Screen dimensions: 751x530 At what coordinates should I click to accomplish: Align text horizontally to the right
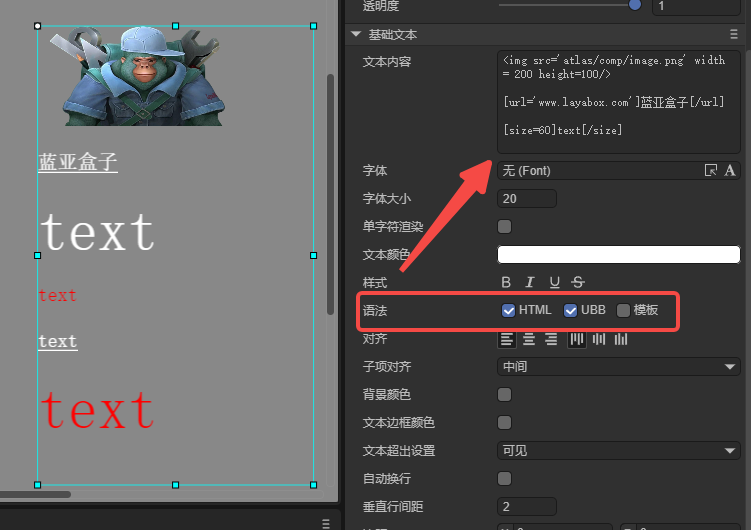pos(551,339)
